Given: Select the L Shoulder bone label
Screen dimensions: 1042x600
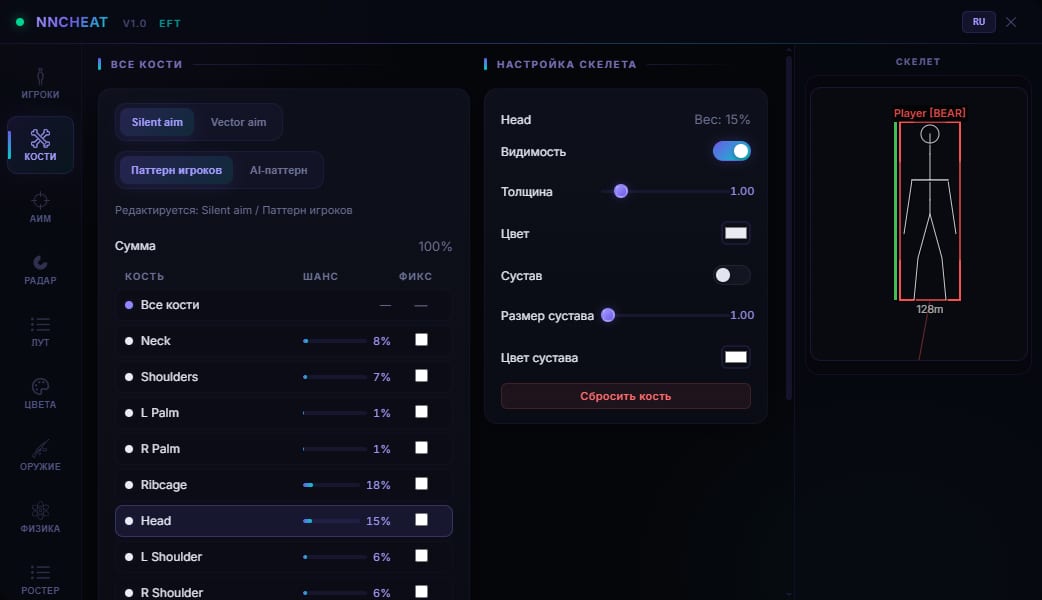Looking at the screenshot, I should 171,557.
